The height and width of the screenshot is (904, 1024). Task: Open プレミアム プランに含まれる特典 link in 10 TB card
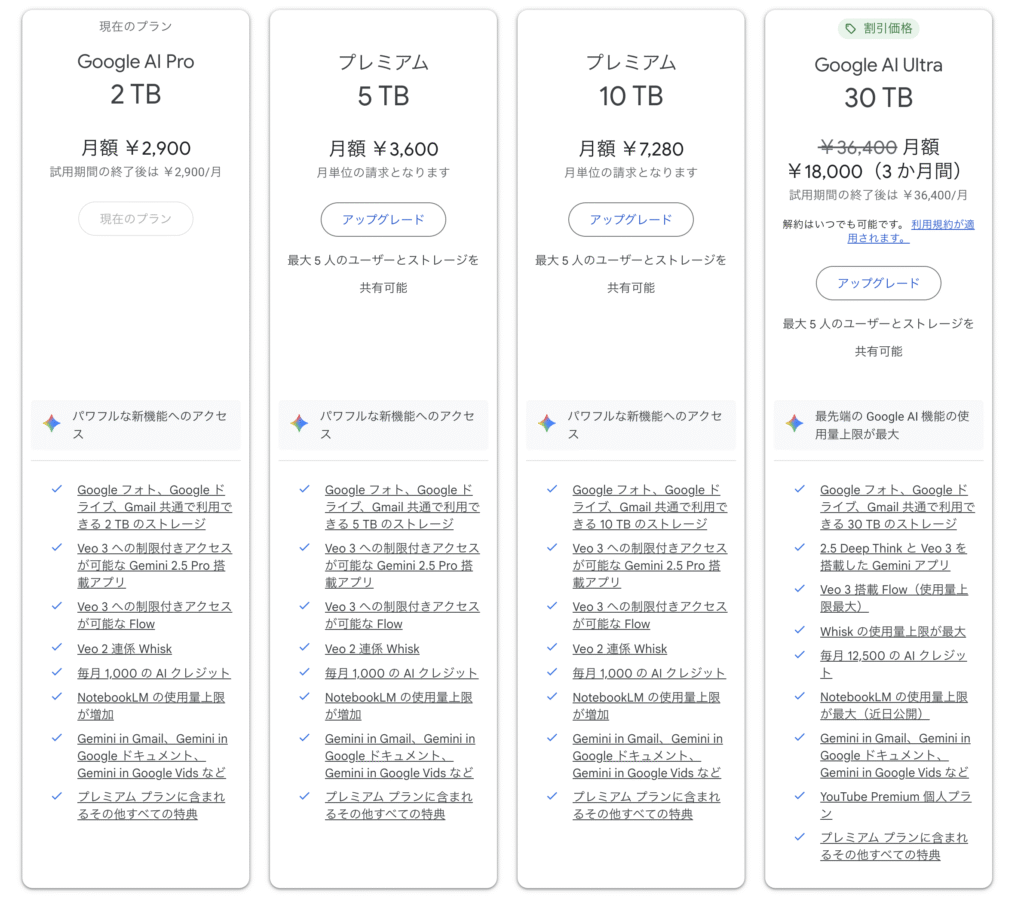[646, 805]
